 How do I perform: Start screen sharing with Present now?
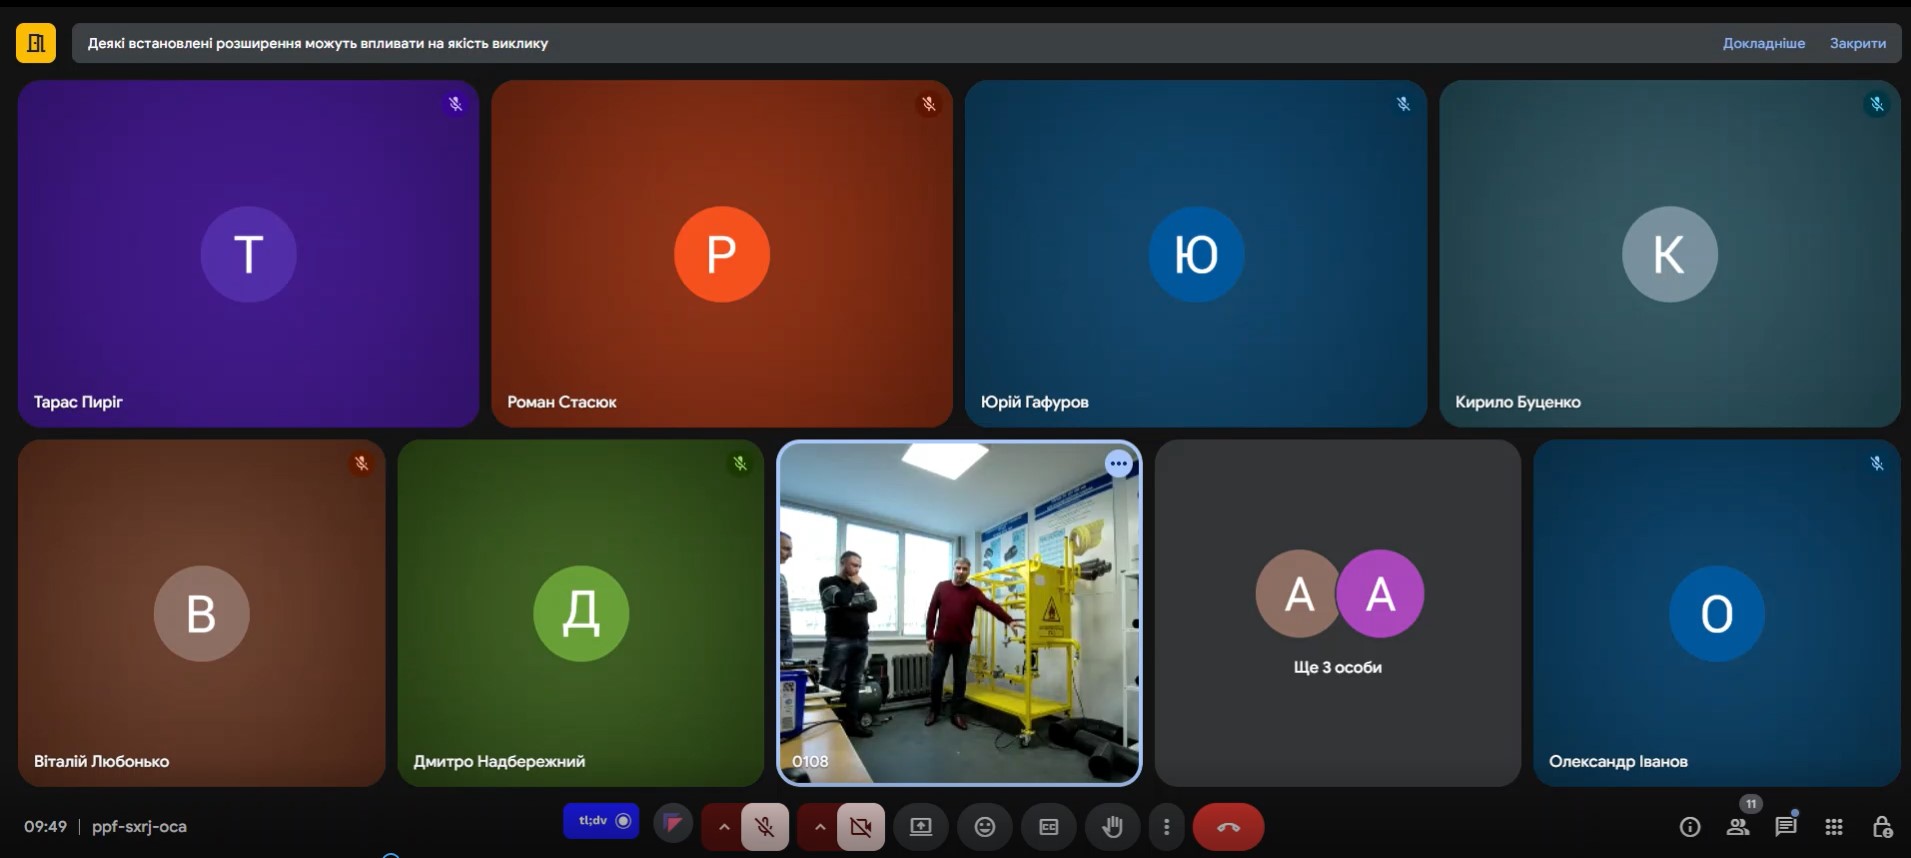[x=920, y=827]
